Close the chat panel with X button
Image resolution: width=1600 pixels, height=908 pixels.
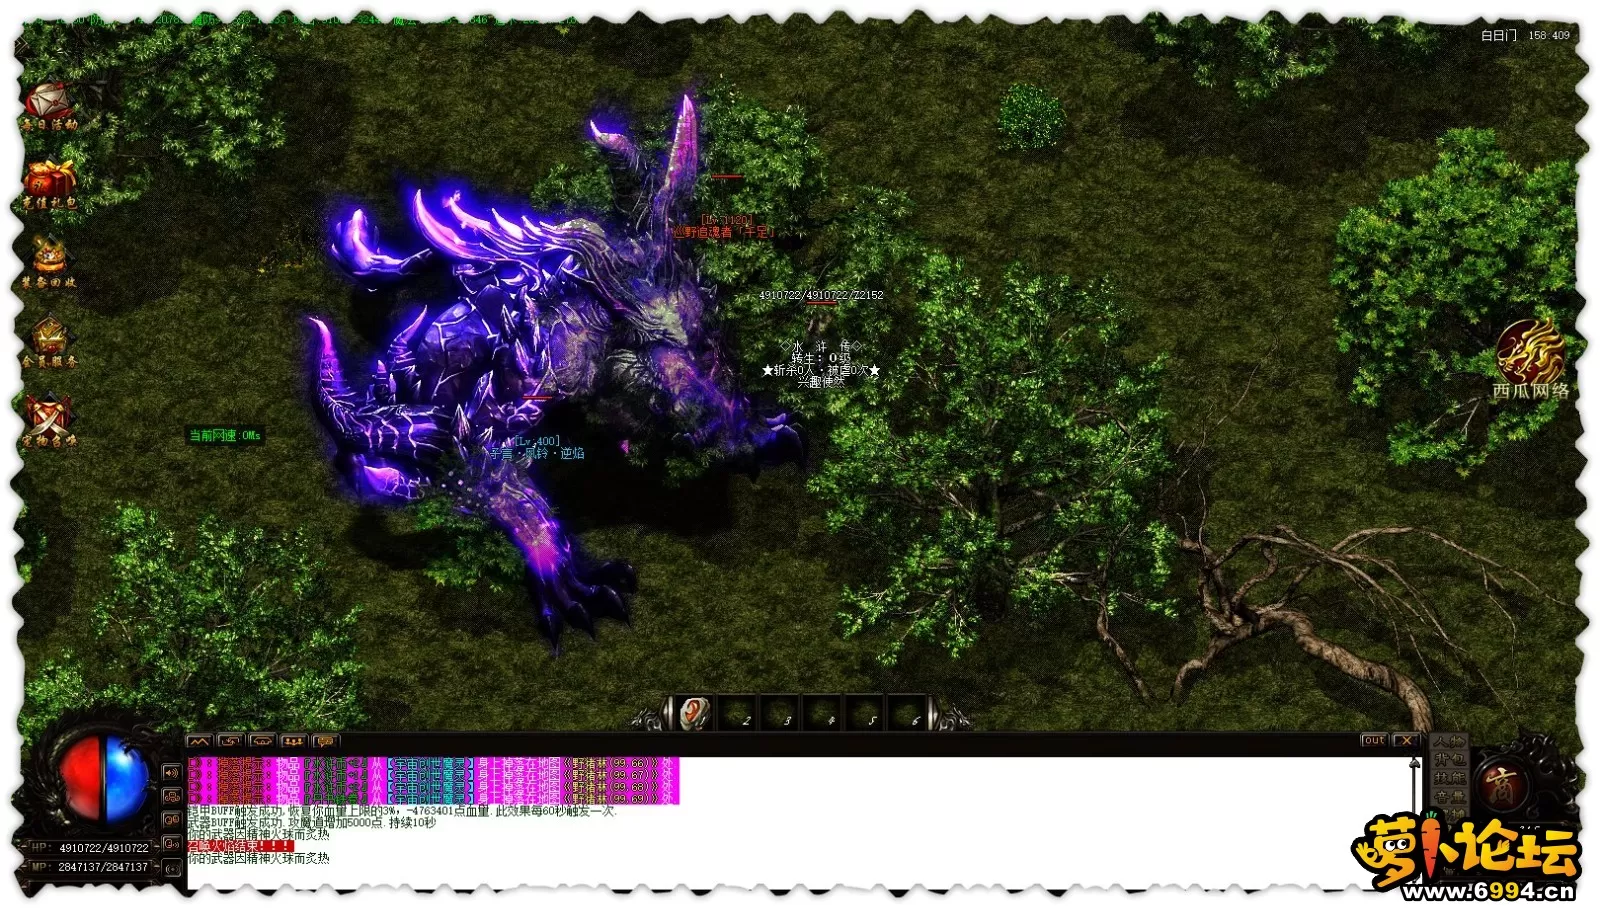click(x=1407, y=741)
